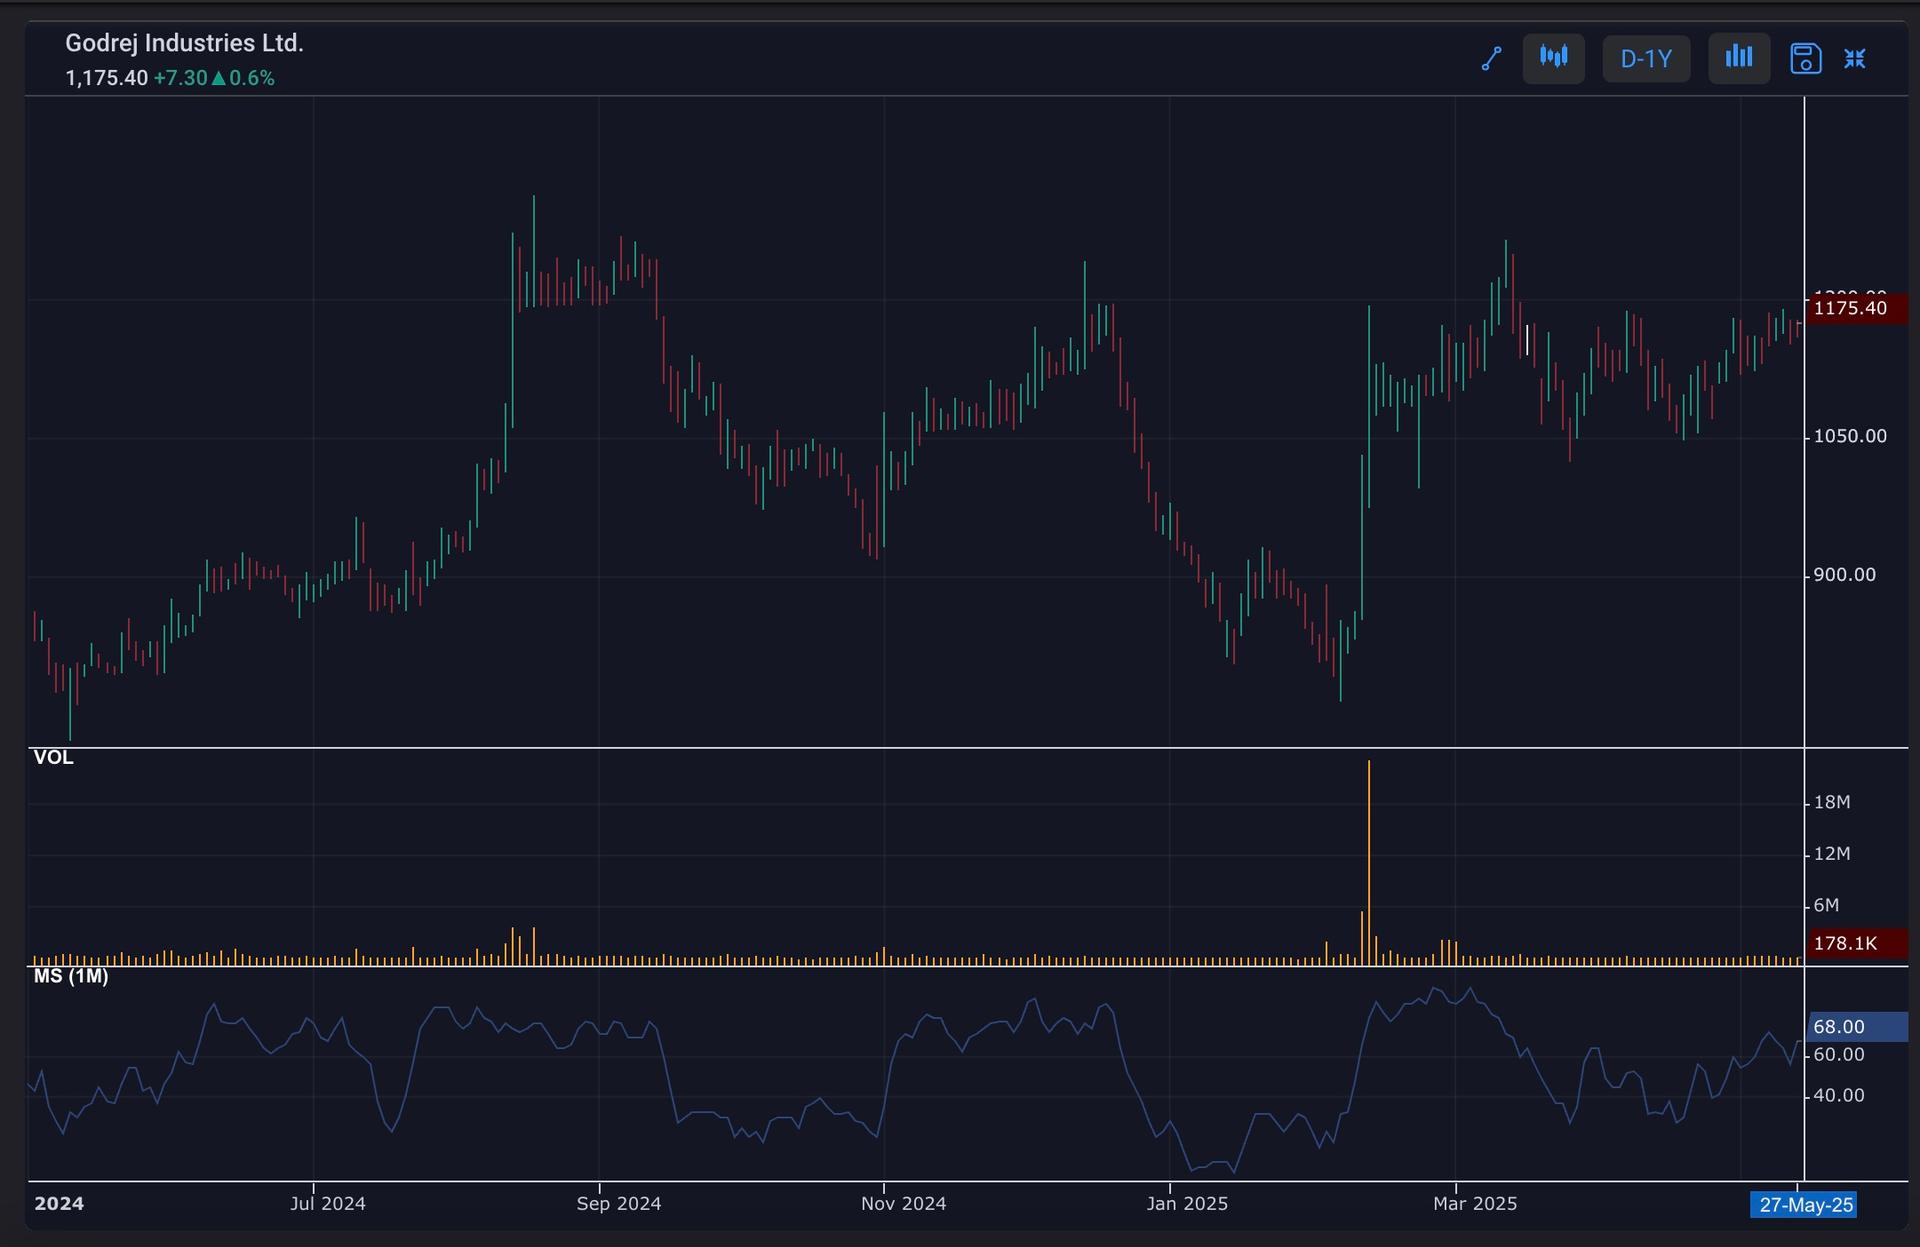Screen dimensions: 1920x1247
Task: Click the tallest volume spike bar
Action: click(1369, 862)
